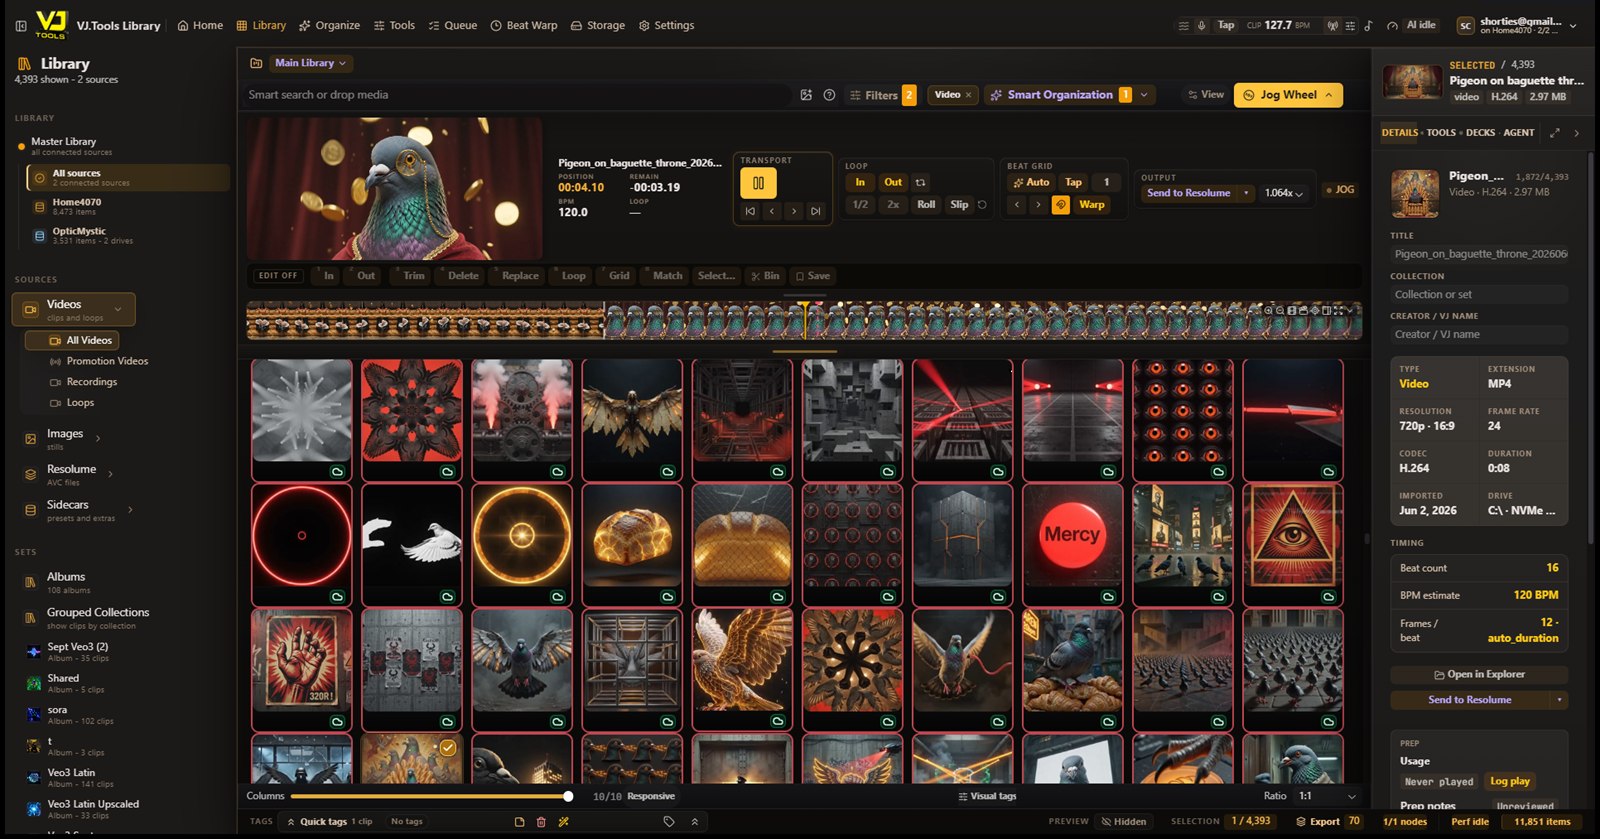
Task: Pause playback with the yellow transport button
Action: [758, 183]
